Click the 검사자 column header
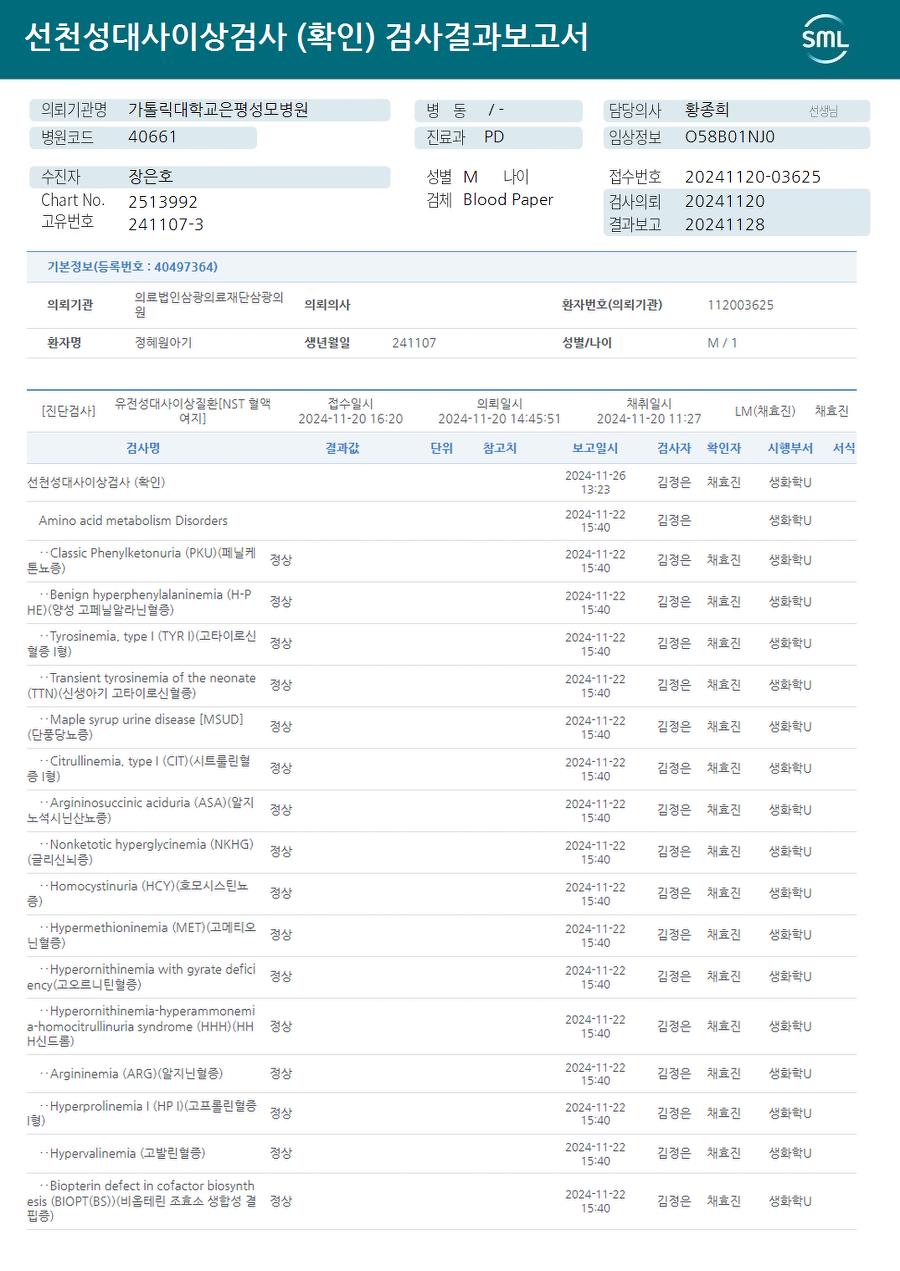The height and width of the screenshot is (1271, 900). tap(674, 448)
